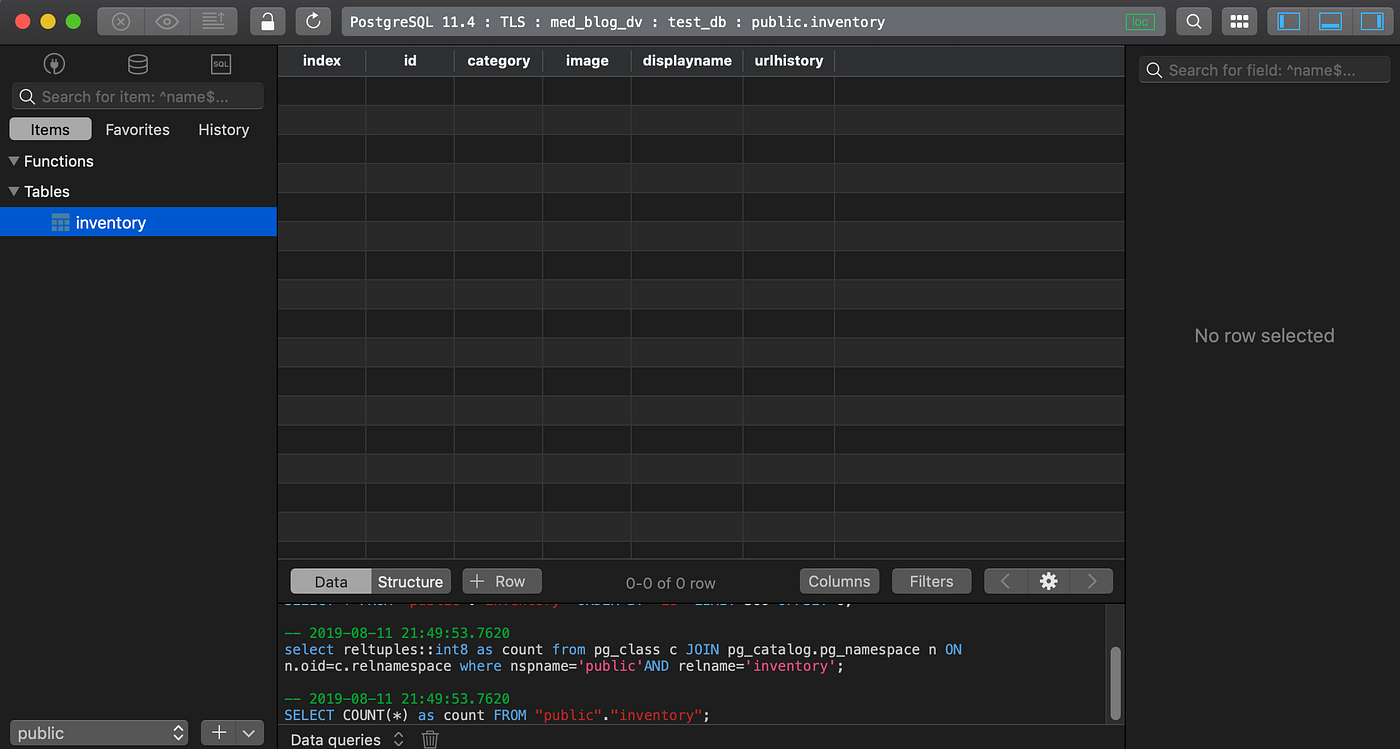
Task: Switch to the Favorites tab
Action: click(x=137, y=129)
